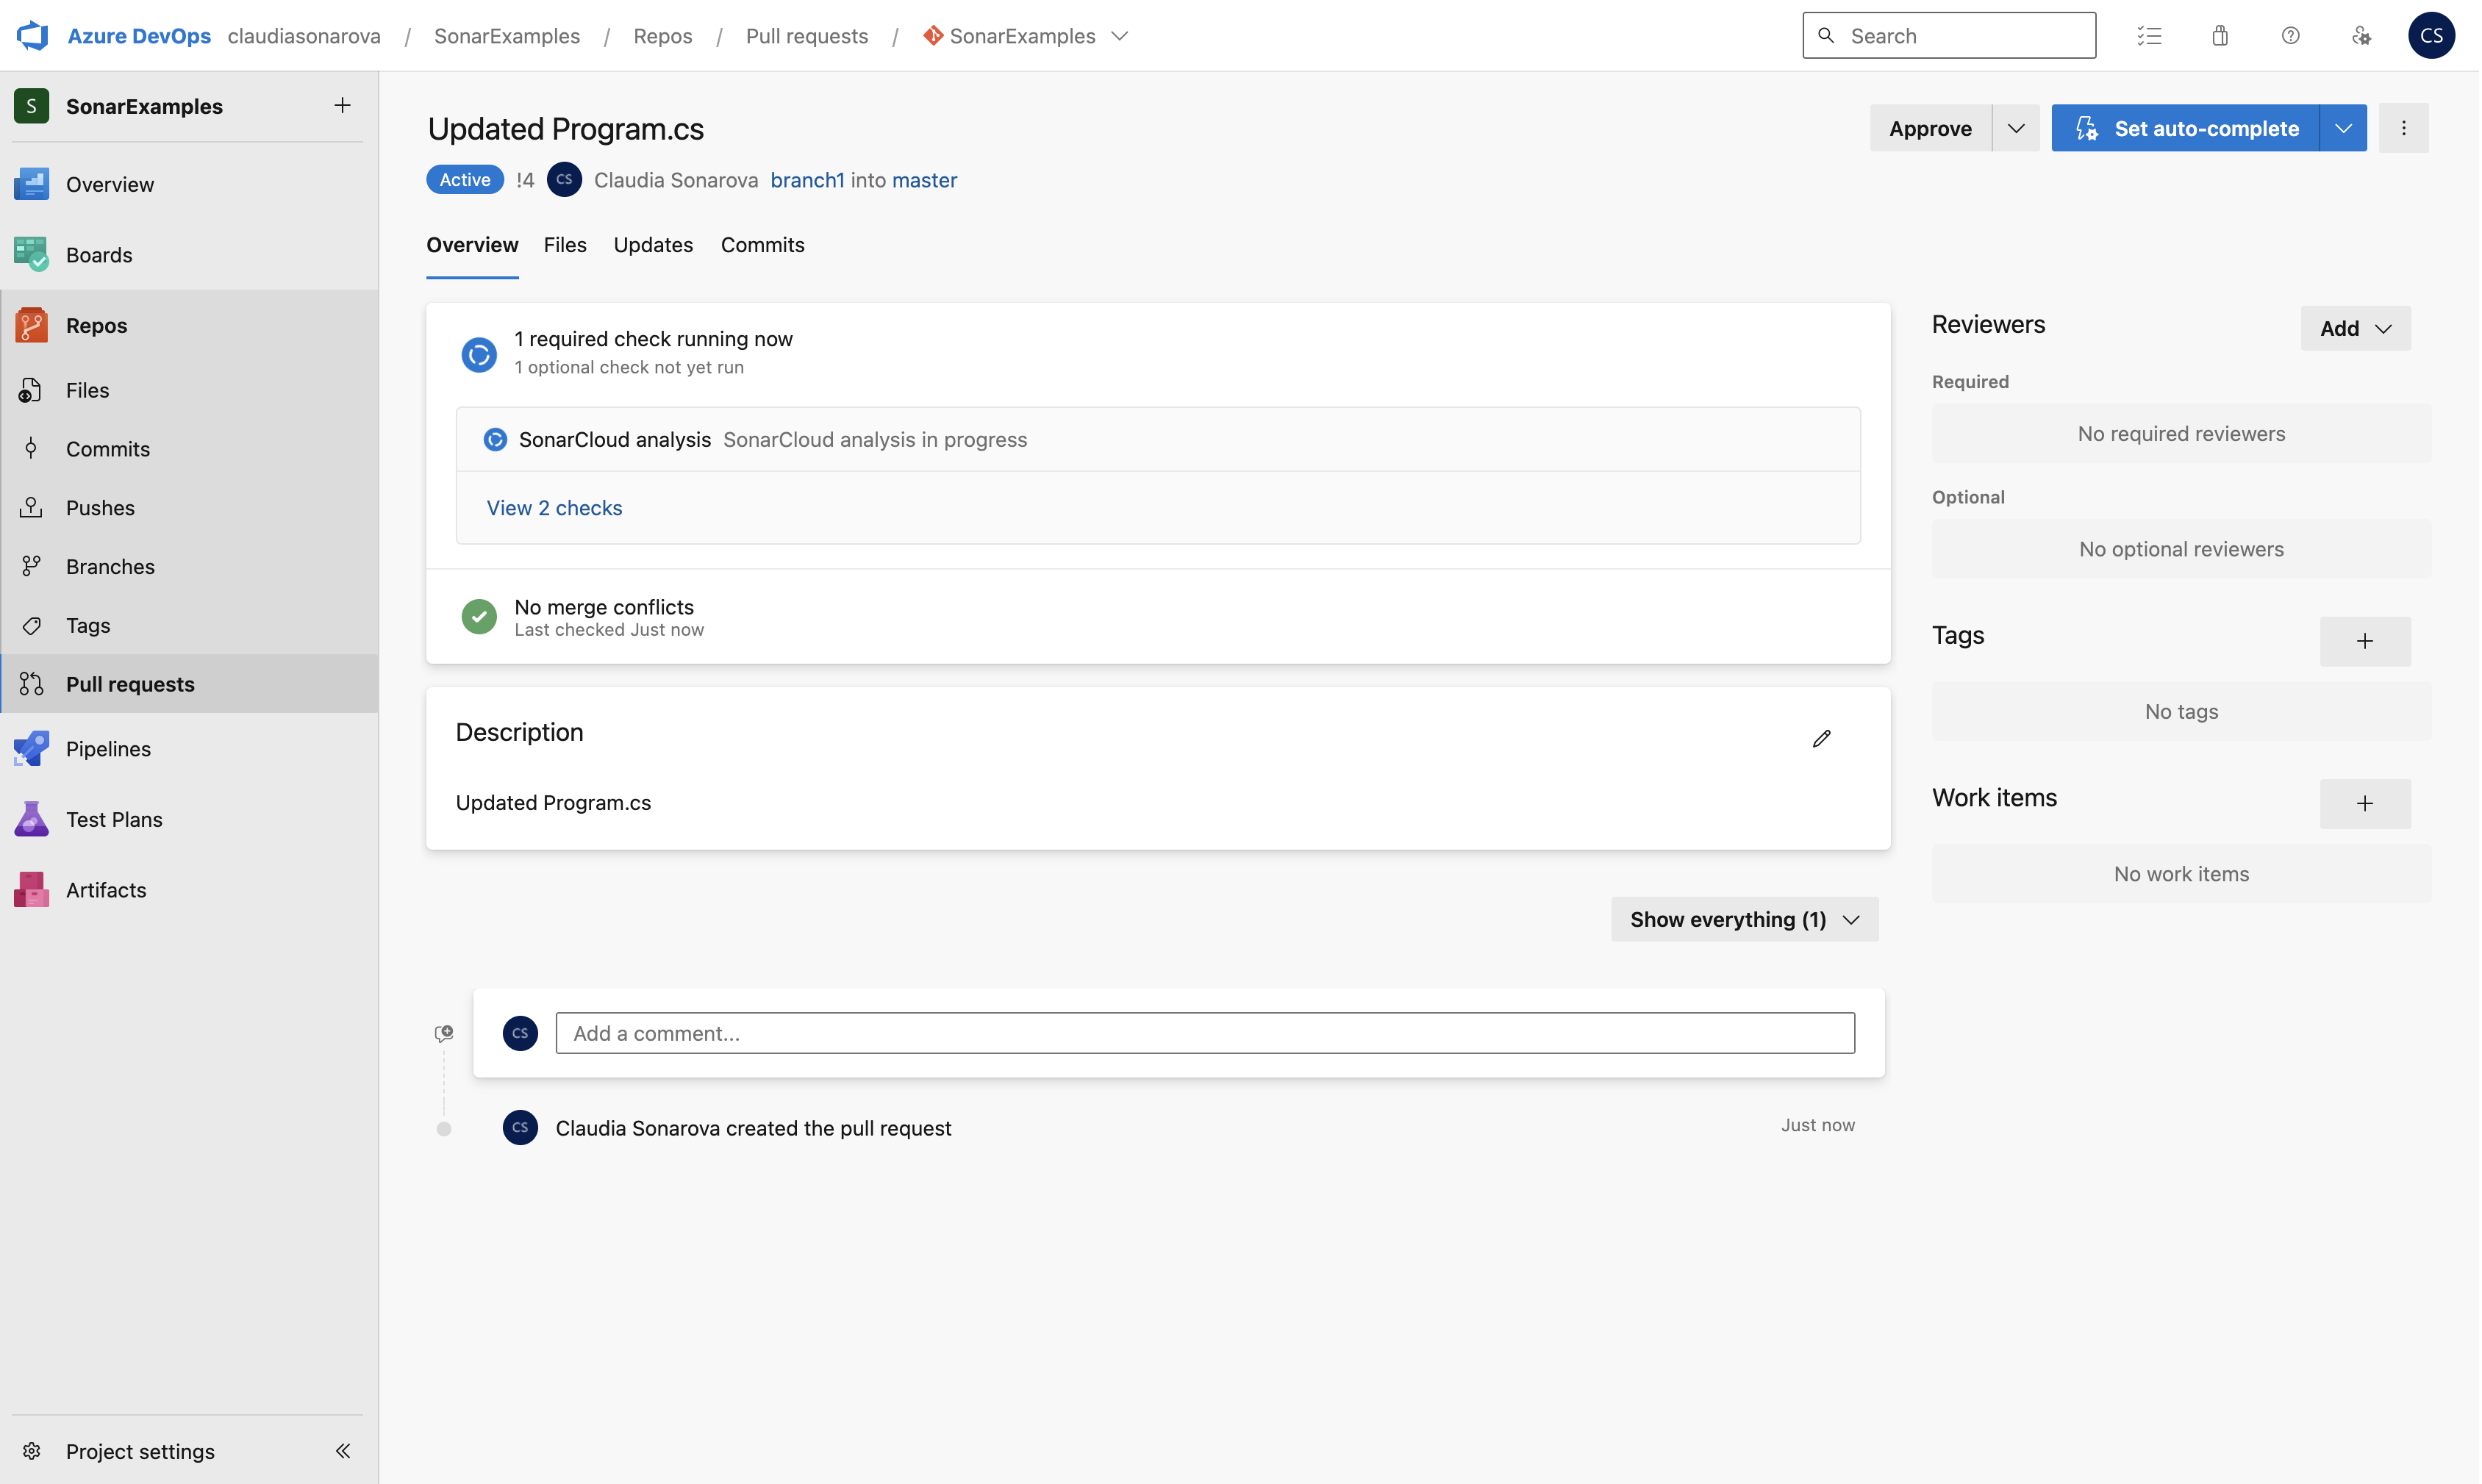Click the 'No work items' text
2482x1484 pixels.
coord(2181,874)
